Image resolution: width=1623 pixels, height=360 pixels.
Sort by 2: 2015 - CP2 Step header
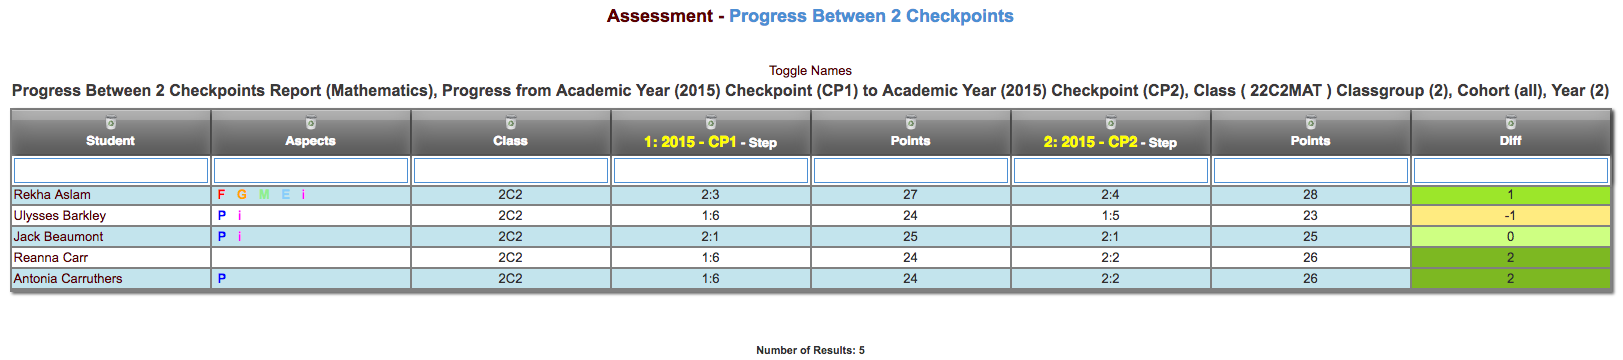pos(1111,142)
